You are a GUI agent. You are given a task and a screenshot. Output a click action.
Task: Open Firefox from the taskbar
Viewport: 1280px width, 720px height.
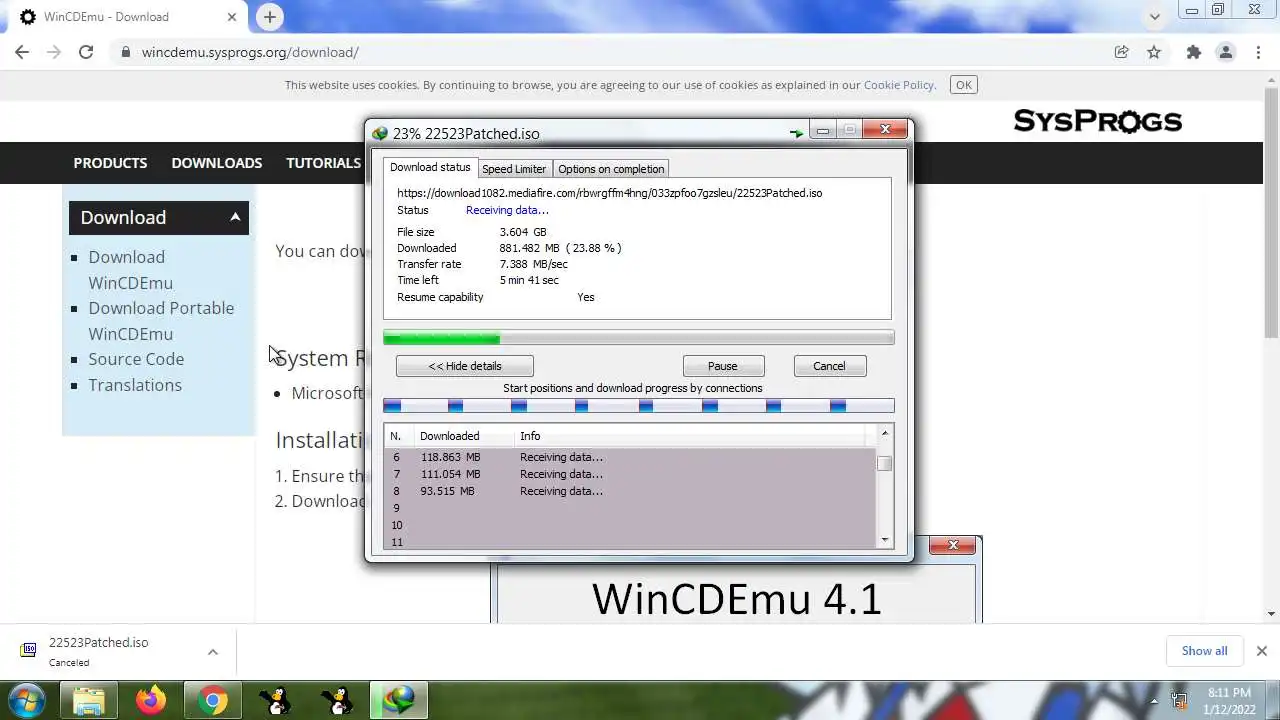[x=151, y=700]
